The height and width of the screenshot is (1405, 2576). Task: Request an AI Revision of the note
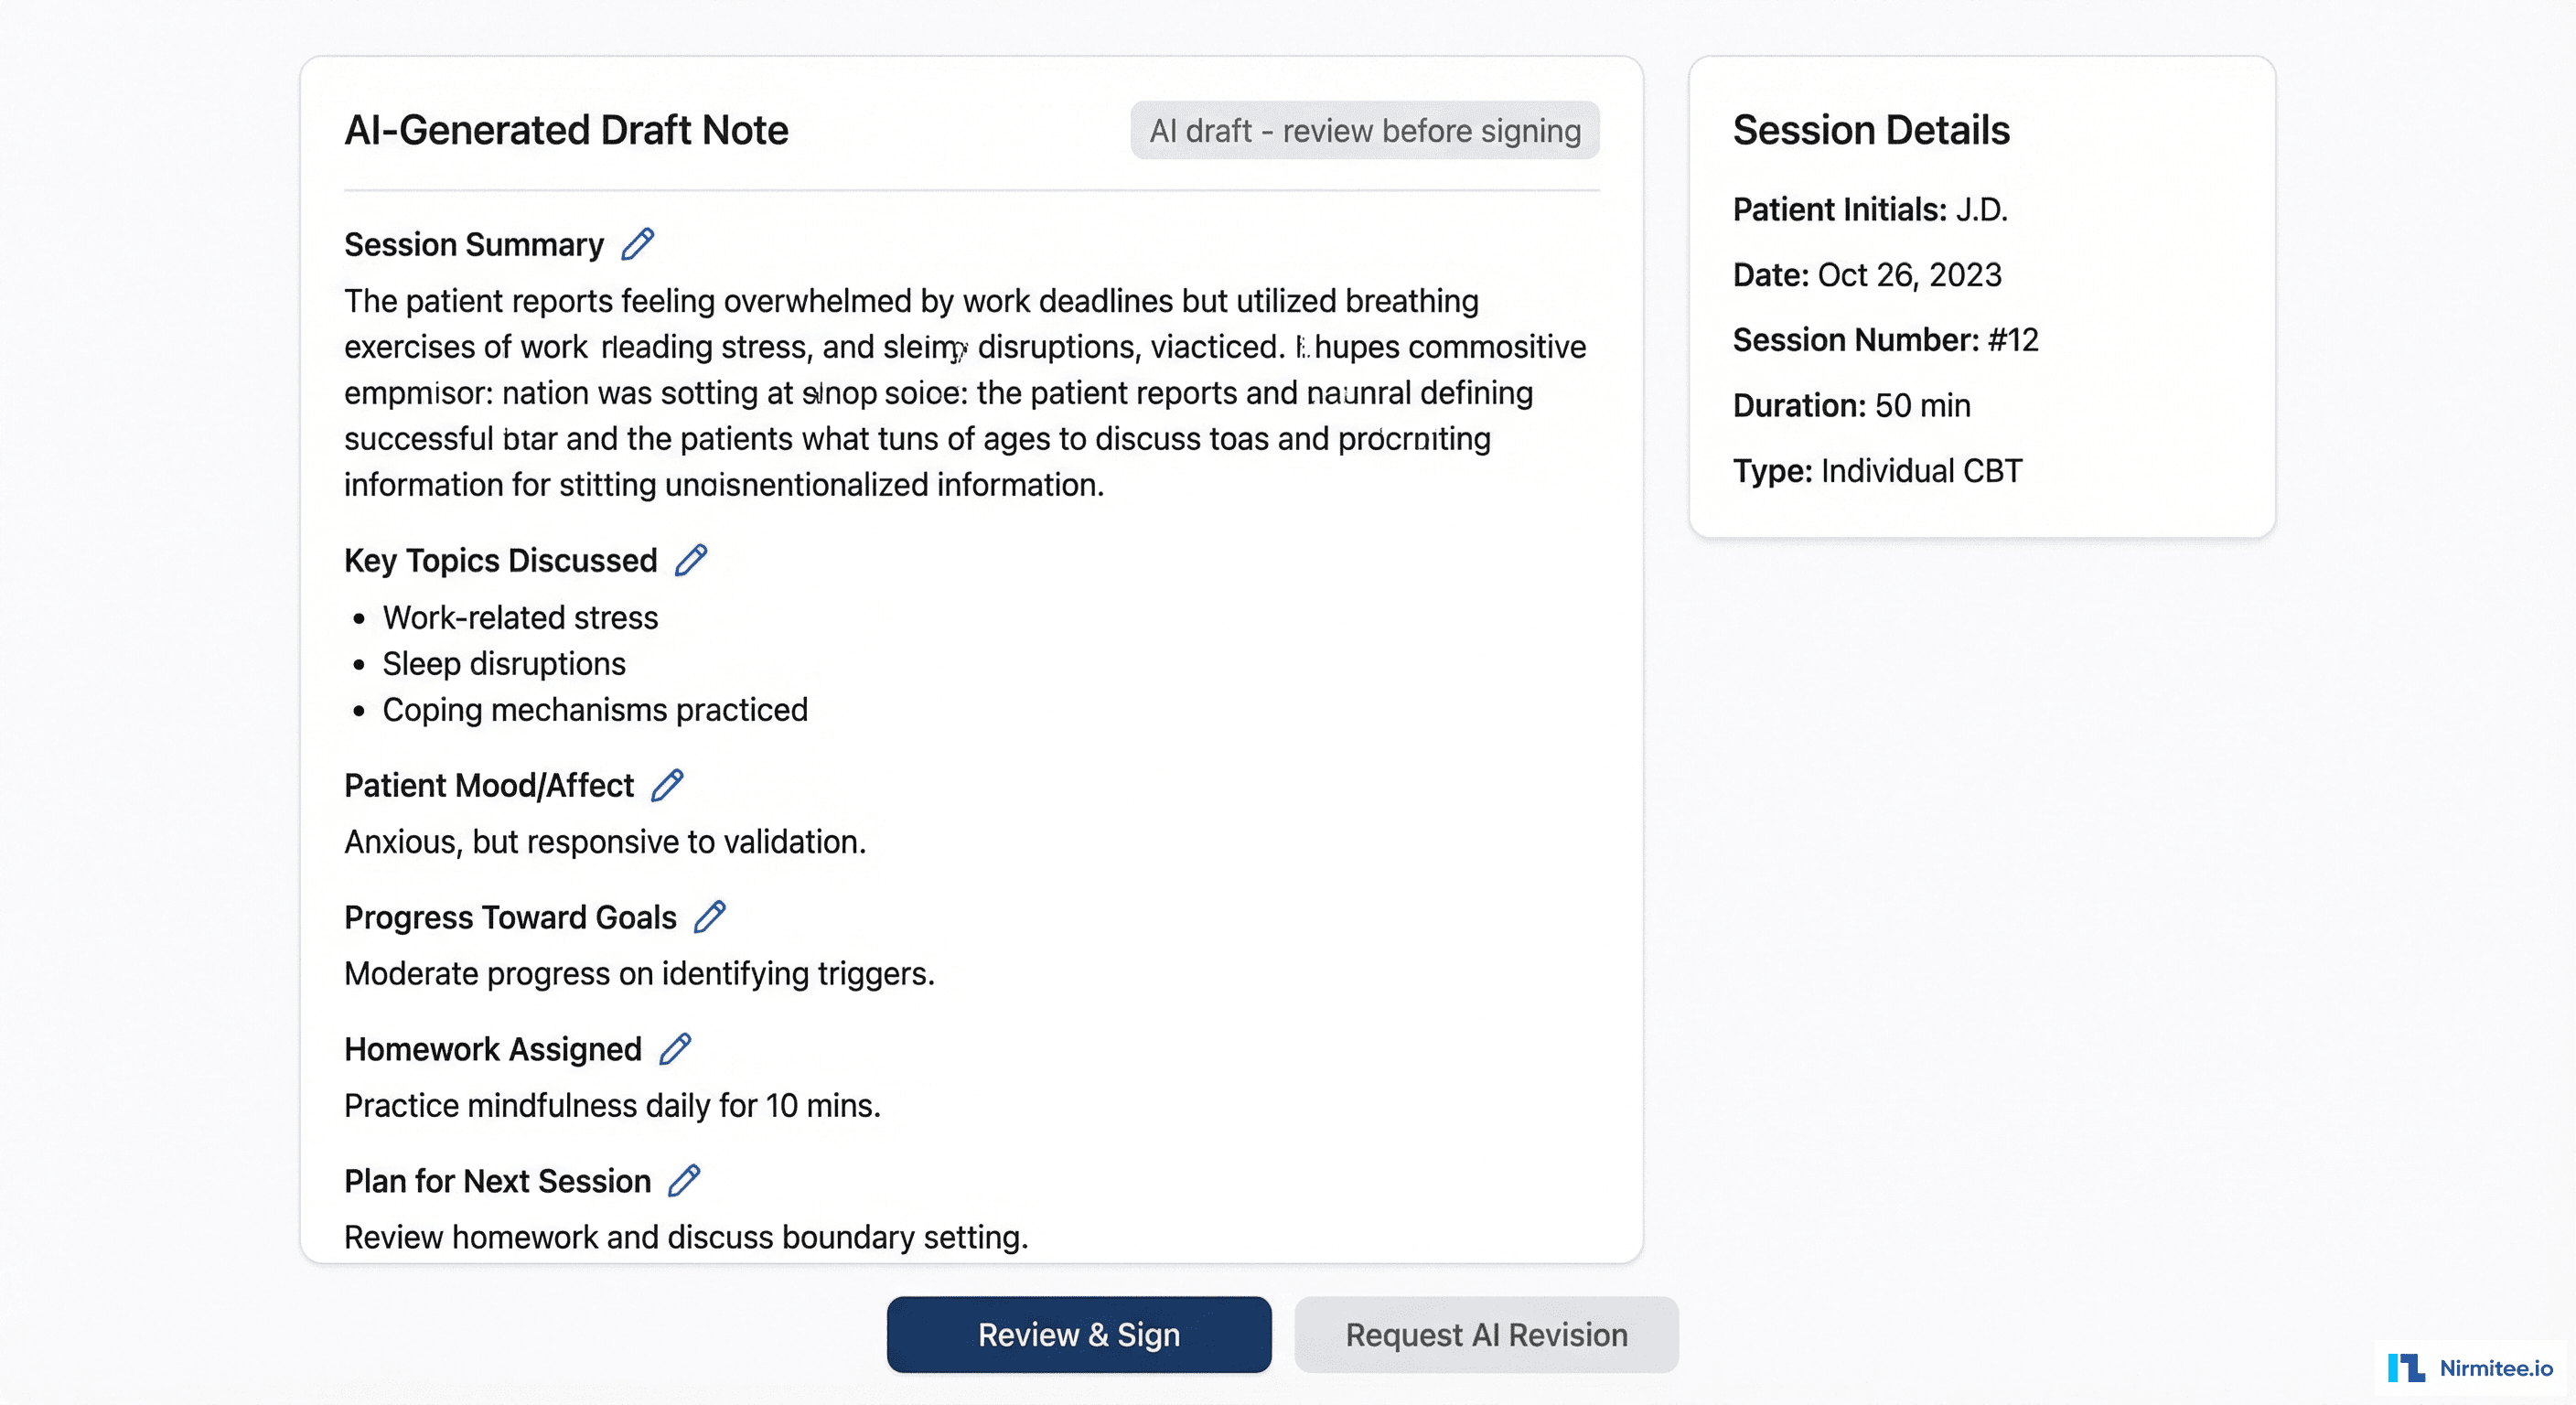1486,1334
